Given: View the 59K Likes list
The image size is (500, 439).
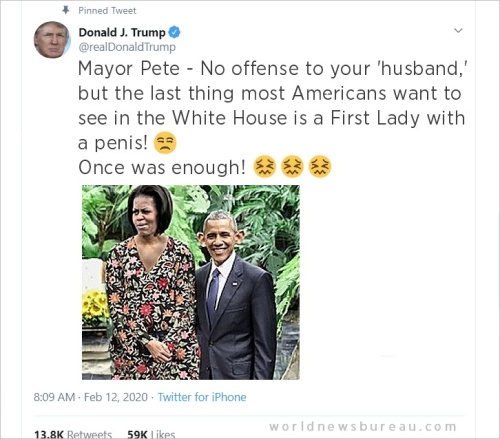Looking at the screenshot, I should click(151, 434).
